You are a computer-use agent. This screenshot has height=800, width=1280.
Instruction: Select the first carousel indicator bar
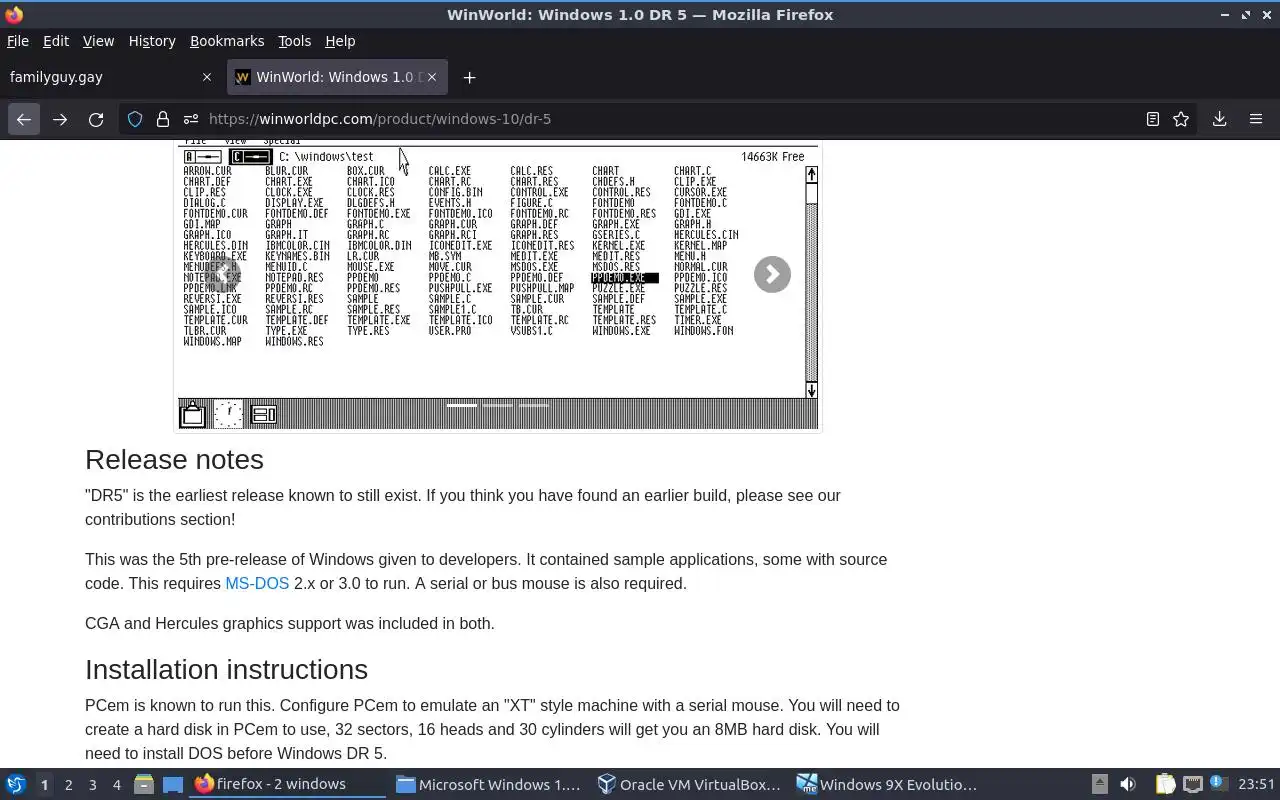[461, 405]
